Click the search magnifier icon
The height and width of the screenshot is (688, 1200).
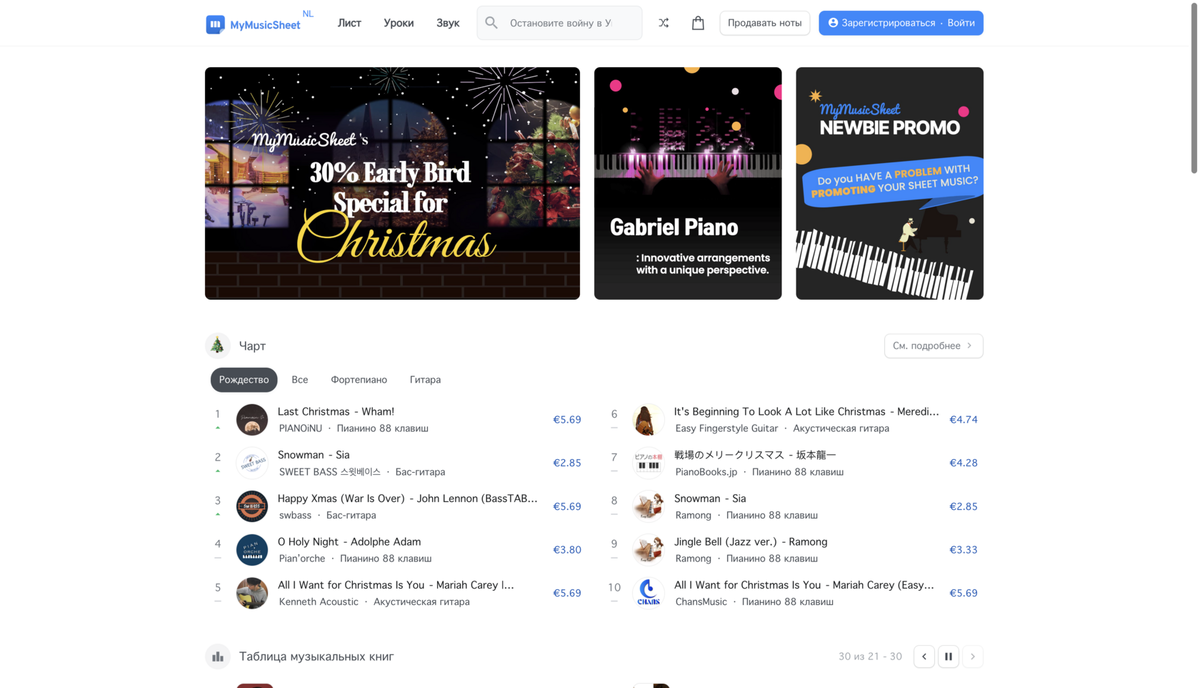point(491,23)
